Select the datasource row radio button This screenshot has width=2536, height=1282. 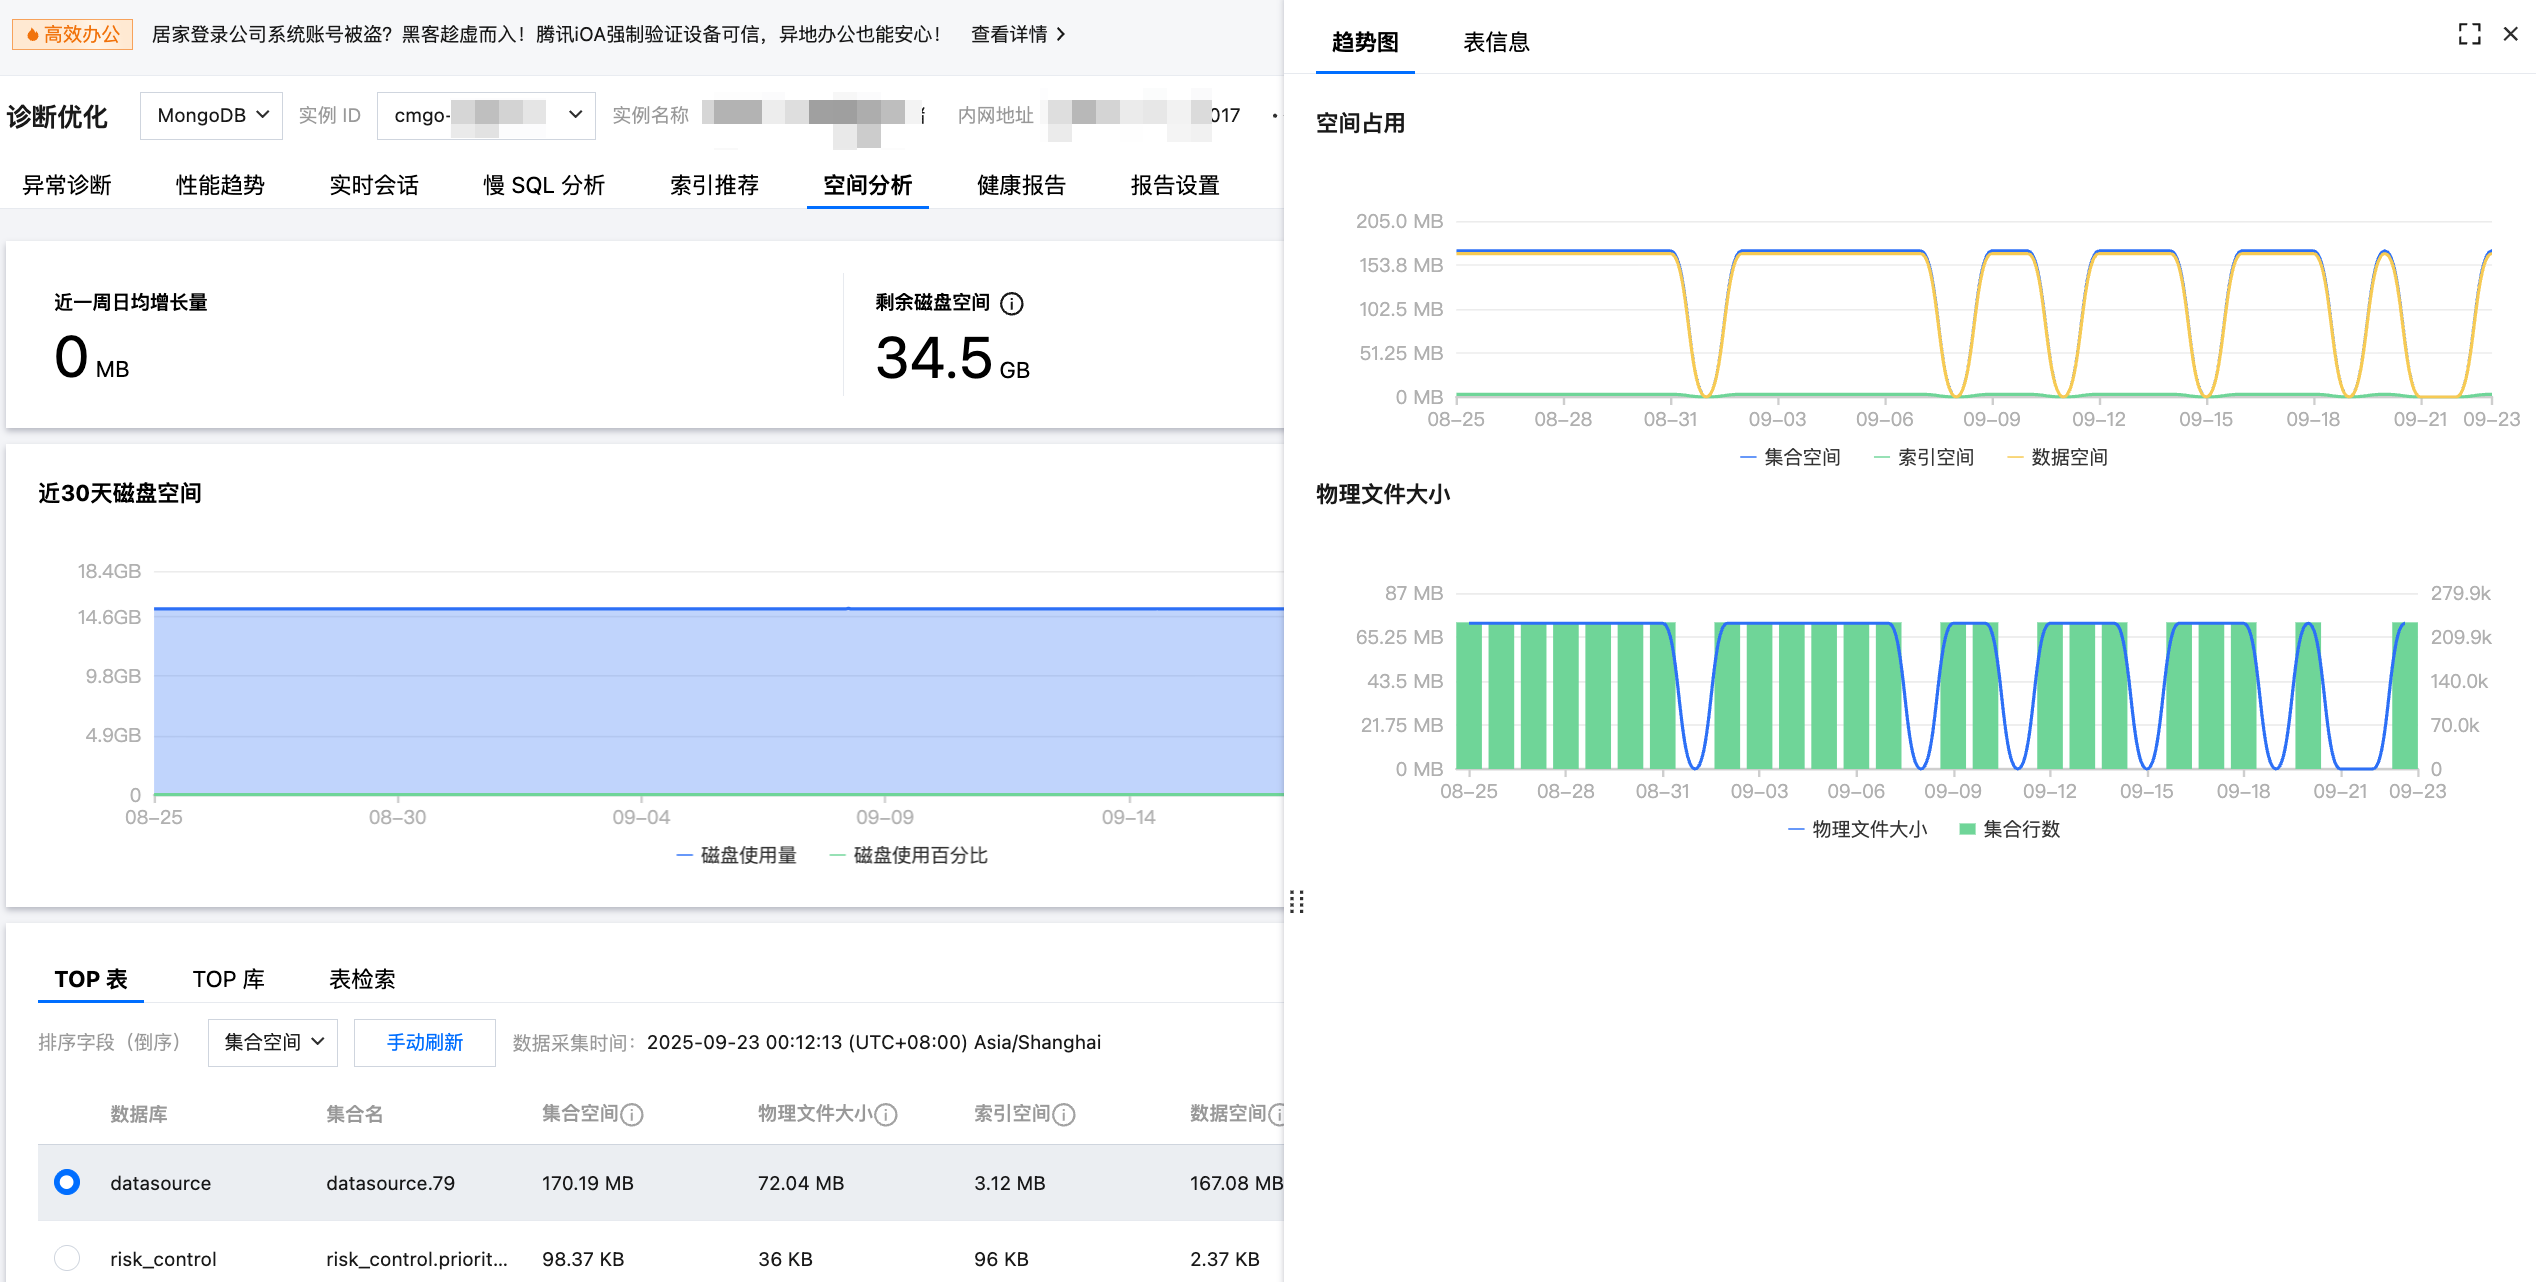[67, 1182]
